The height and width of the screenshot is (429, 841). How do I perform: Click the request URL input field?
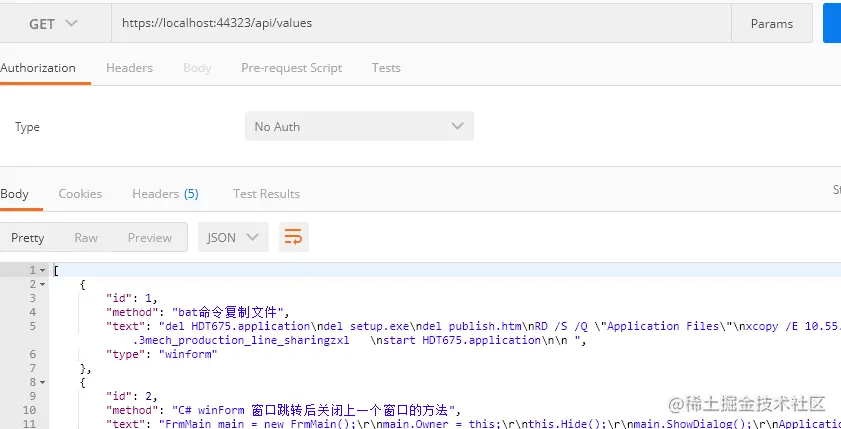[421, 23]
